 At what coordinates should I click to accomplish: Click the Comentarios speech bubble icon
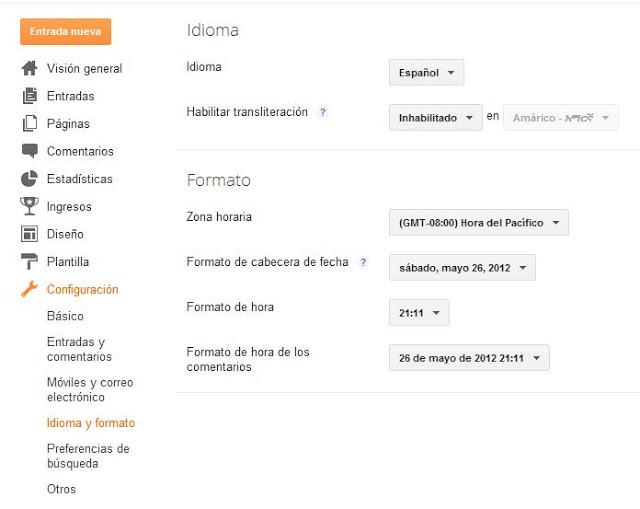pyautogui.click(x=29, y=151)
